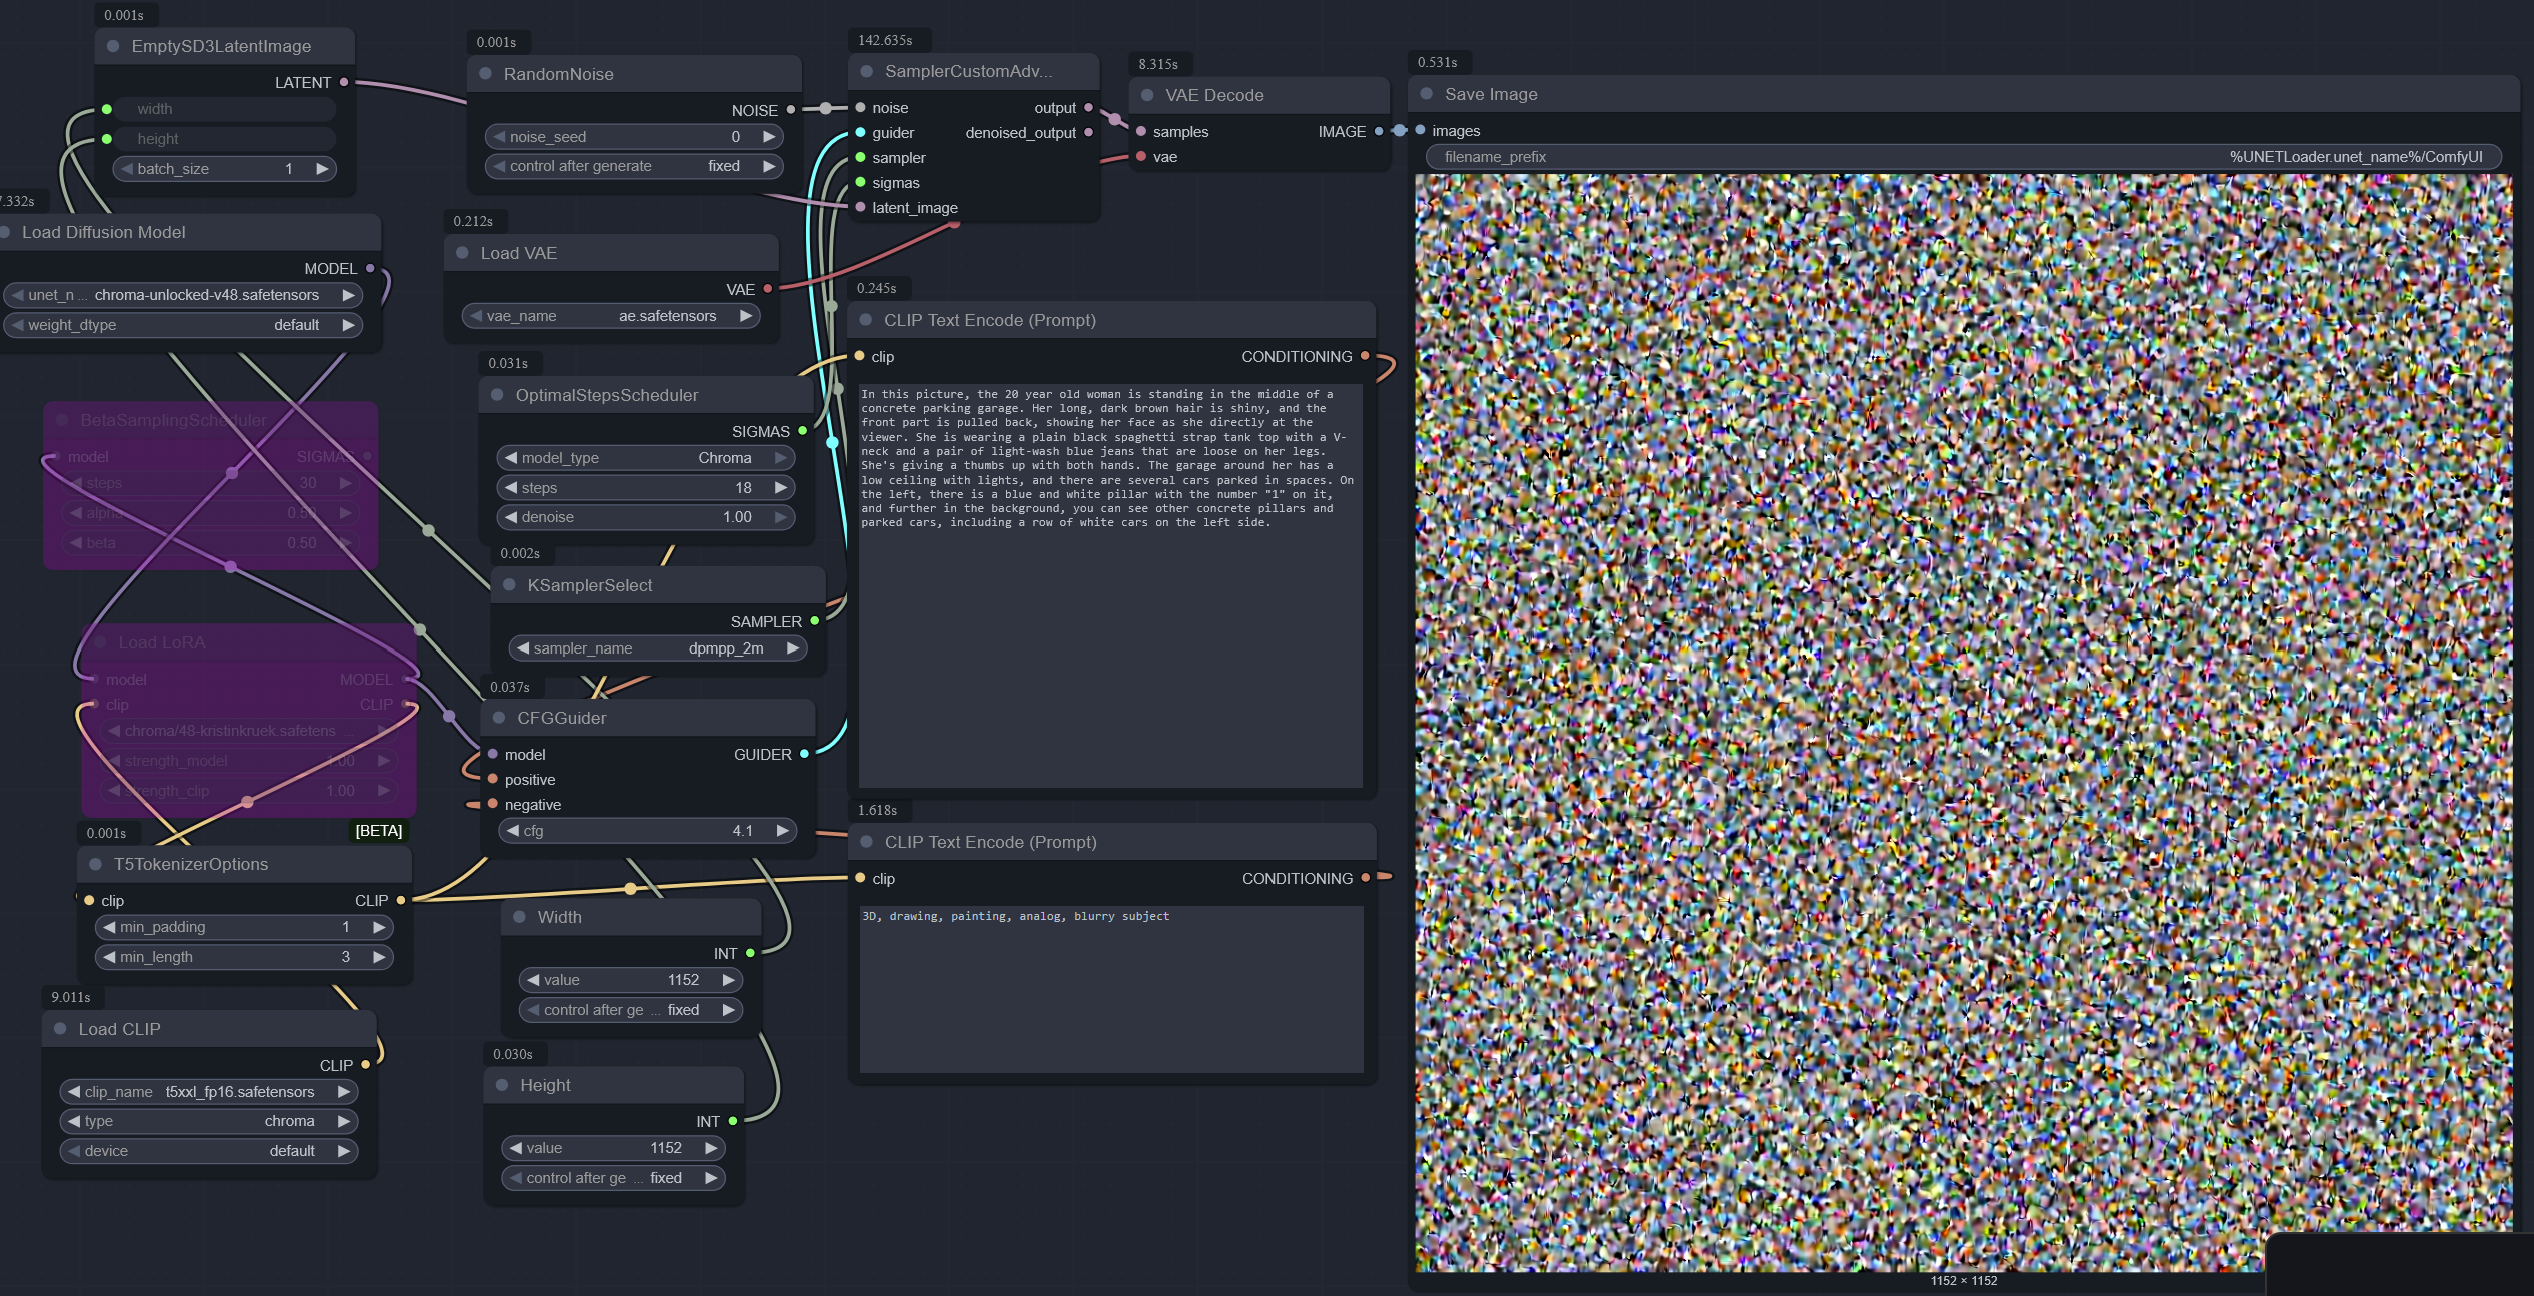Increase steps value with right arrow
This screenshot has height=1296, width=2534.
click(x=780, y=488)
